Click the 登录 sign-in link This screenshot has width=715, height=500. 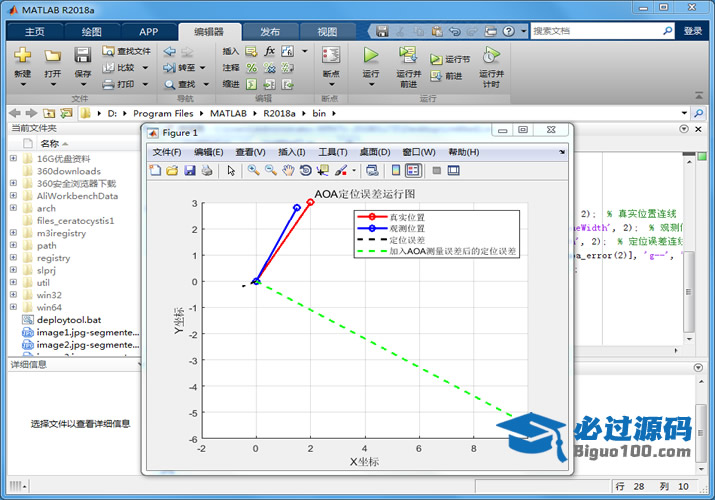coord(693,31)
